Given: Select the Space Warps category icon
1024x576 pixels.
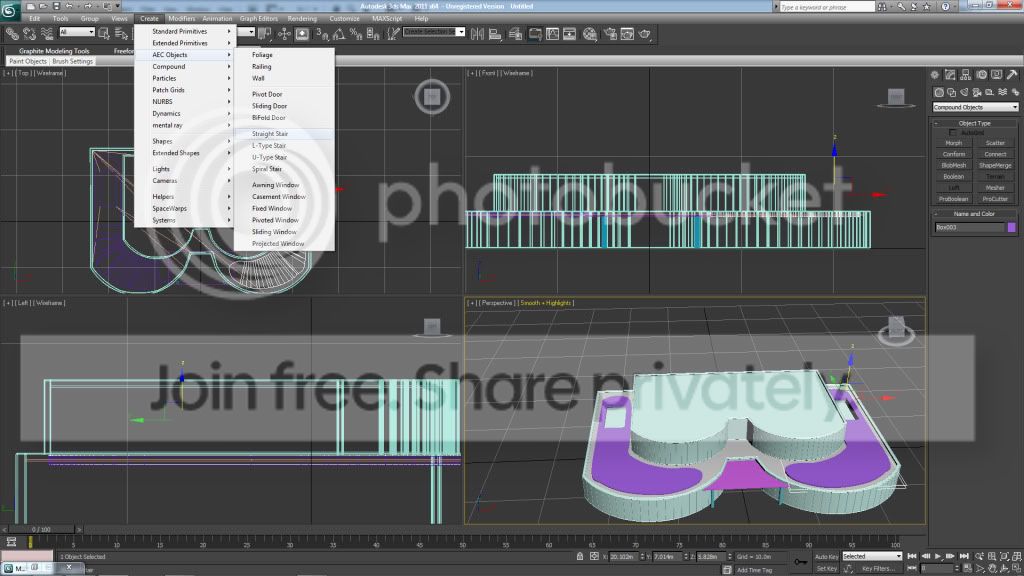Looking at the screenshot, I should 1002,93.
